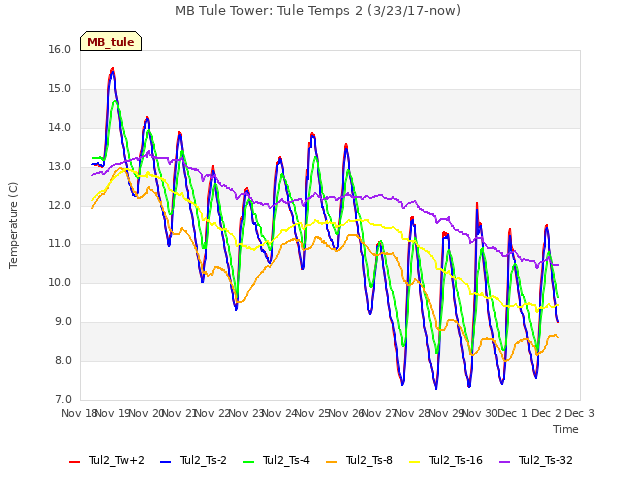Click the Nov 22 x-axis tick label

(x=212, y=413)
